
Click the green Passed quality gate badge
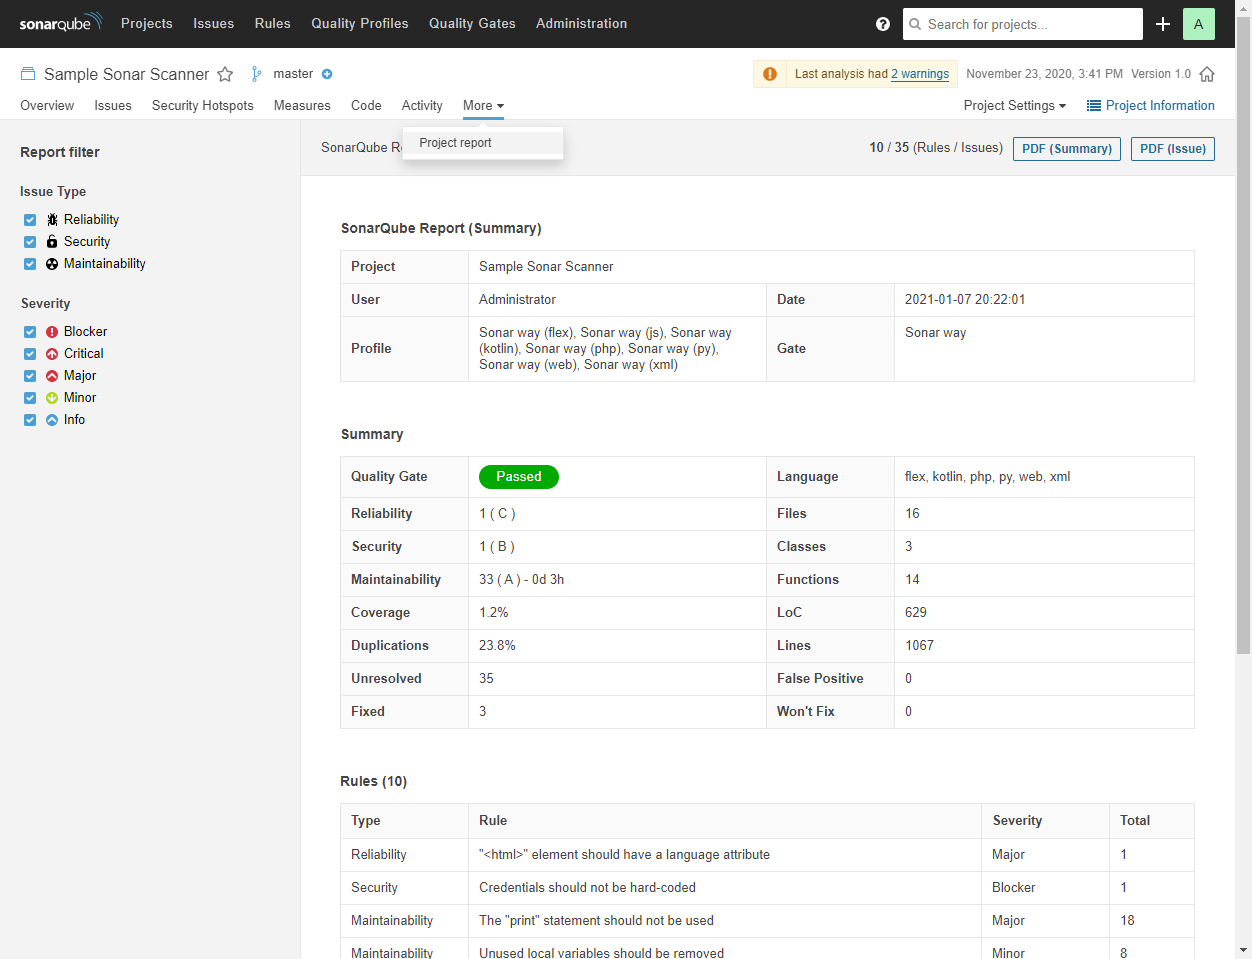(519, 477)
